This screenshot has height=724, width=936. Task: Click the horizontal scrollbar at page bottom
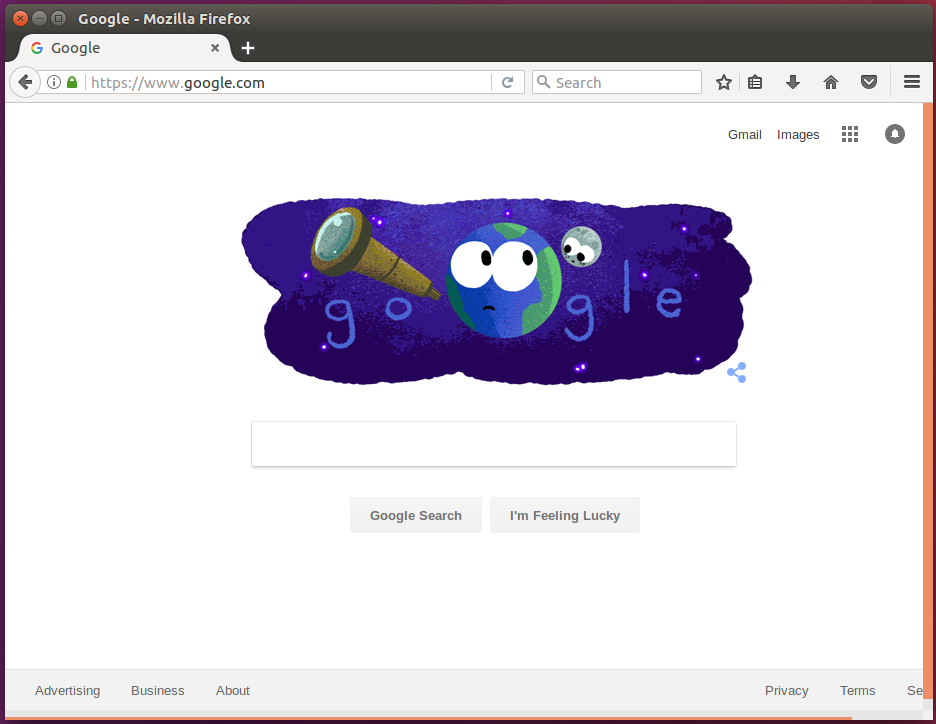pyautogui.click(x=429, y=719)
